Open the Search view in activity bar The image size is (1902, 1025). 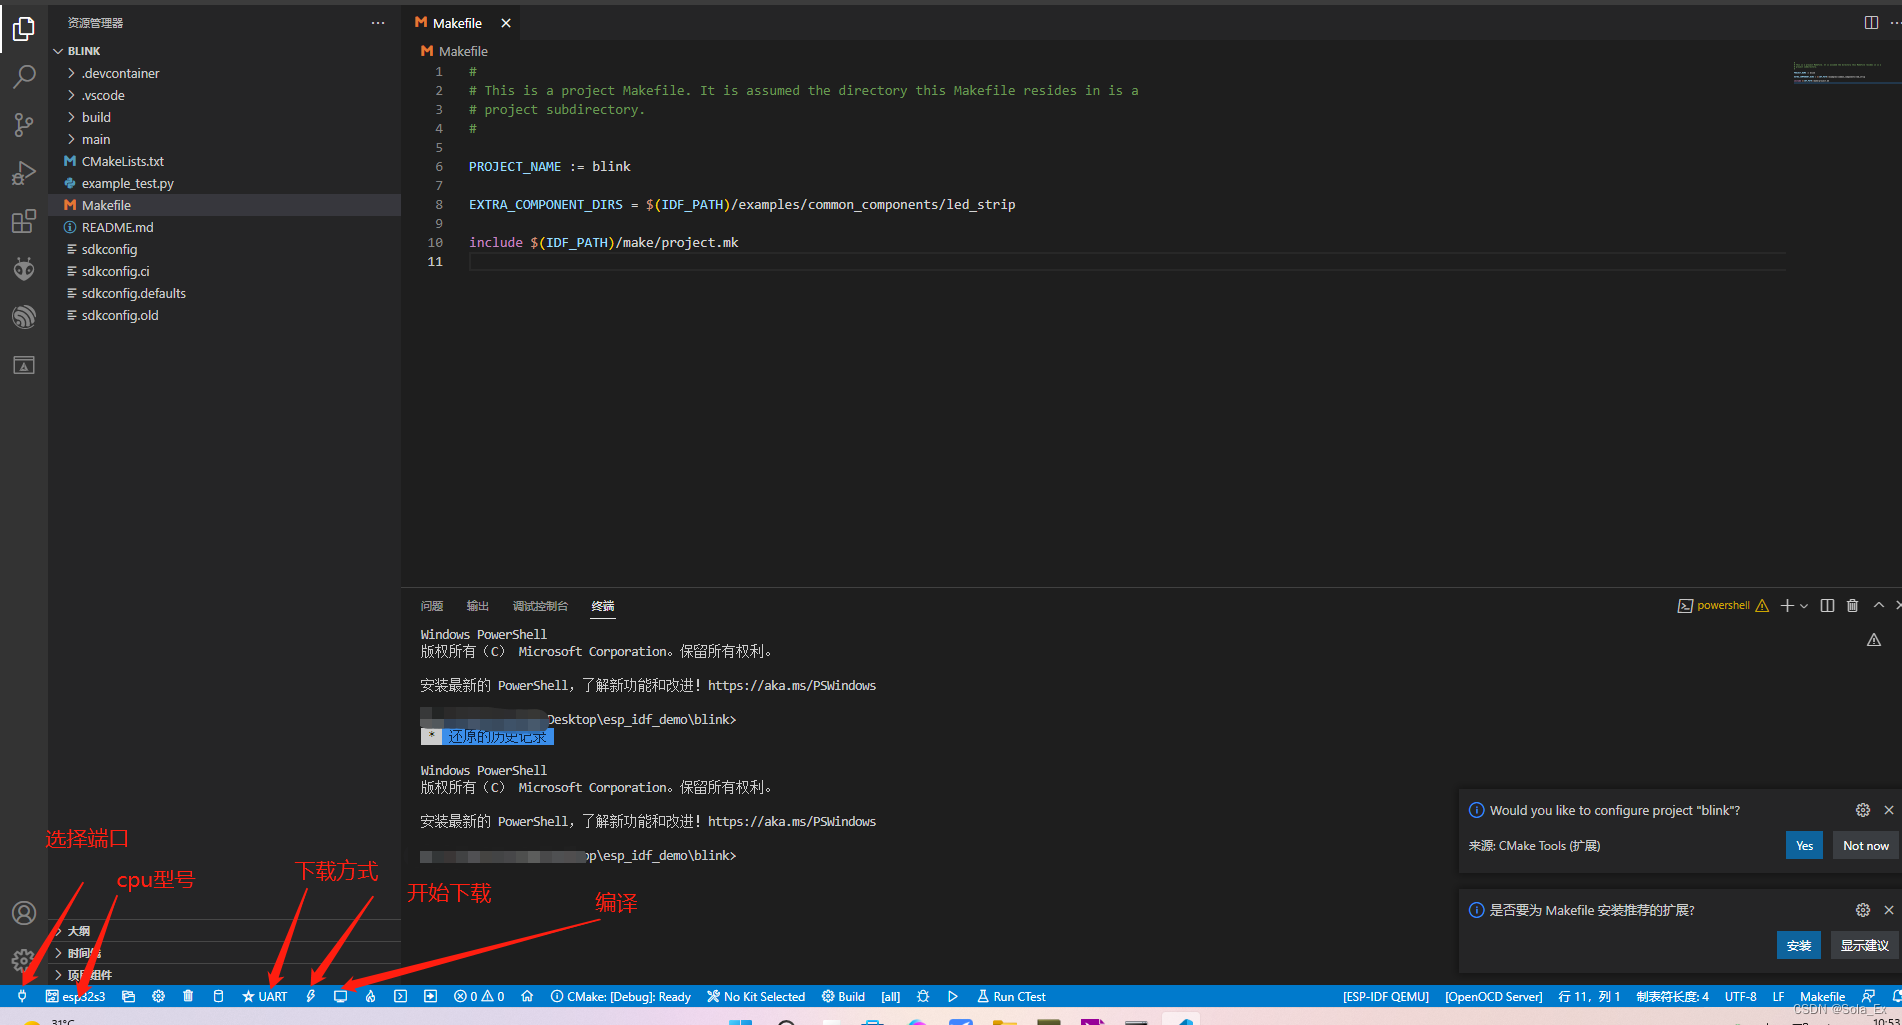24,77
